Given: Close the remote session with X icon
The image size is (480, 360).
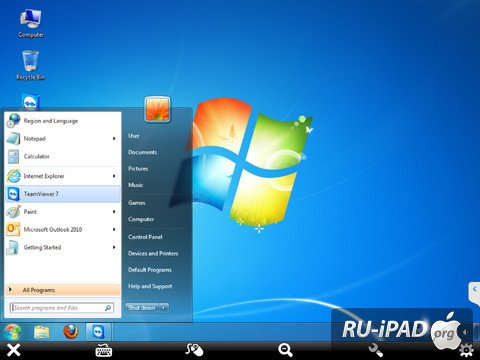Looking at the screenshot, I should [x=14, y=350].
